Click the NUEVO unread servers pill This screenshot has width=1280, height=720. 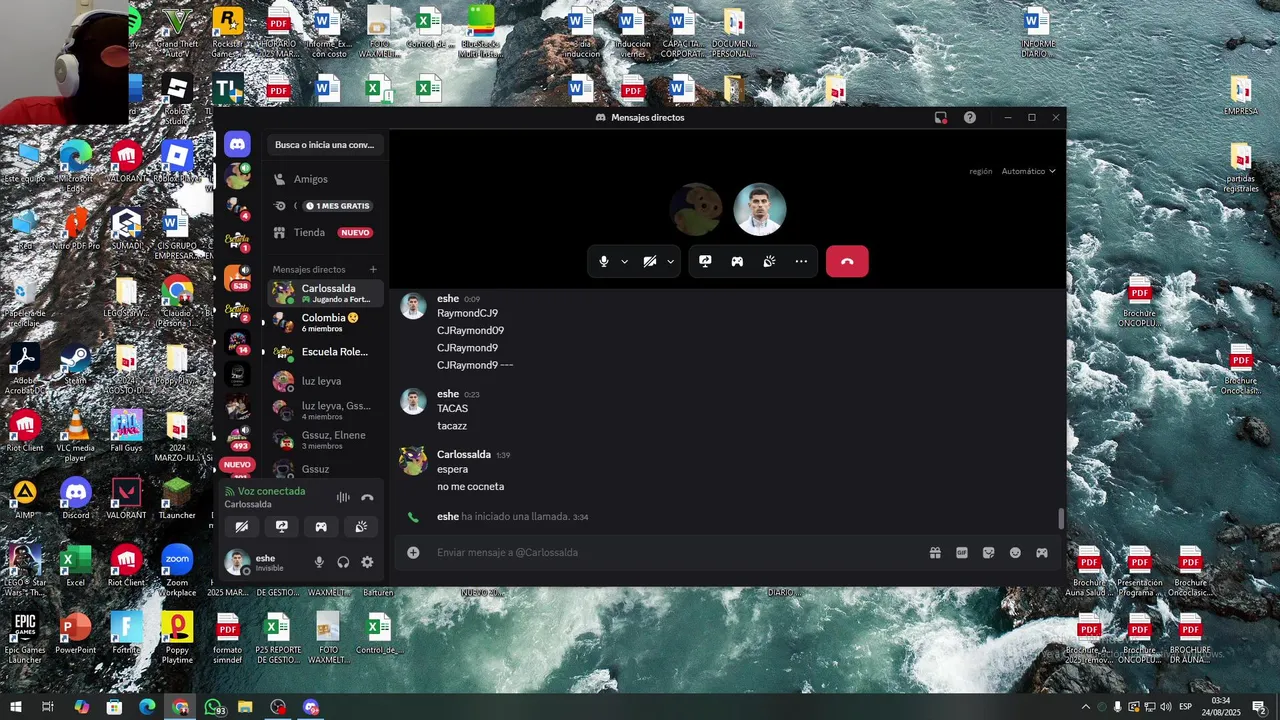237,465
